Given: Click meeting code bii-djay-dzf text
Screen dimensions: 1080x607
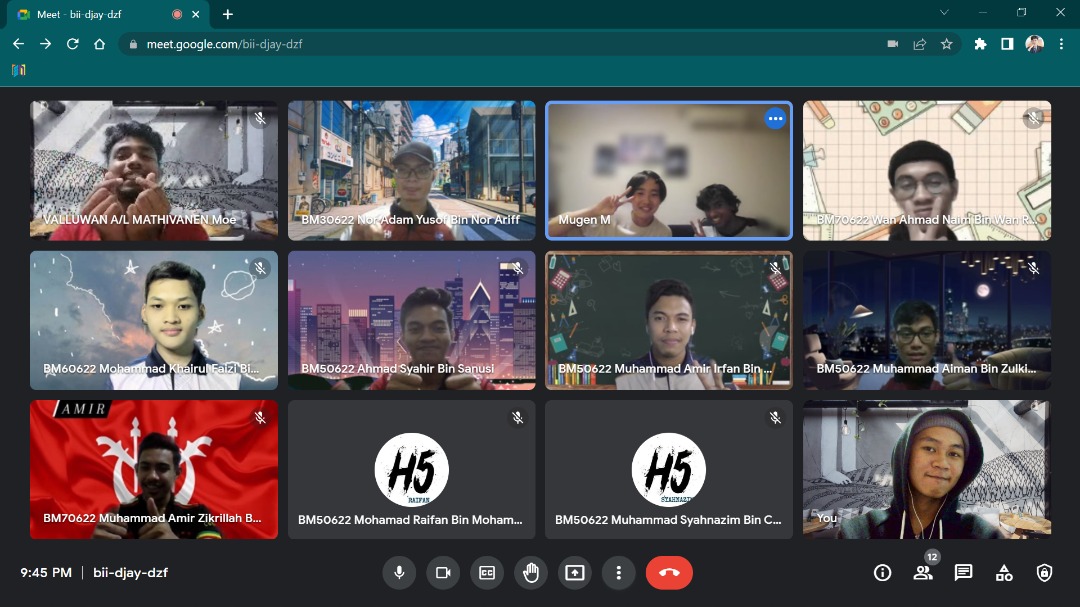Looking at the screenshot, I should point(130,573).
